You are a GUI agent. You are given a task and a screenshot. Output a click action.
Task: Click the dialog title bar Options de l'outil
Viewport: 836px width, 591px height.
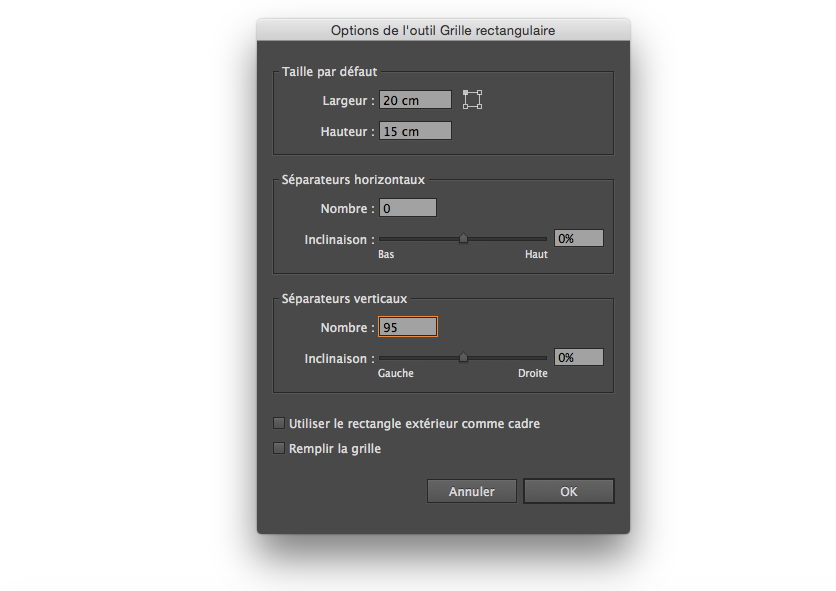click(443, 30)
